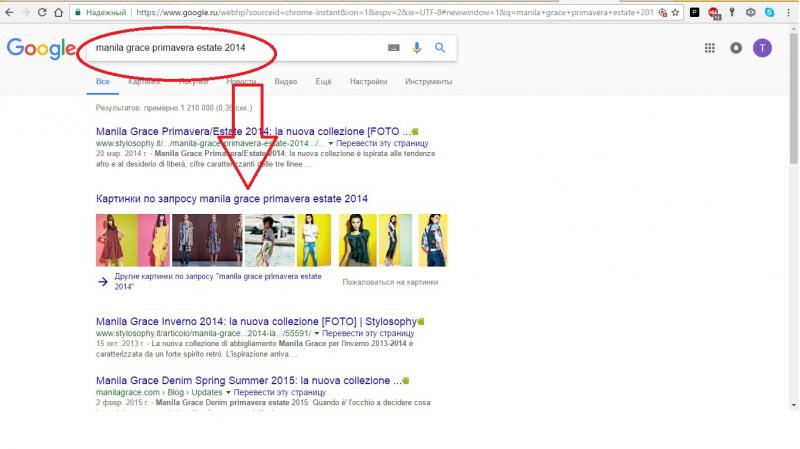
Task: Open Manila Grace Primavera/Estate 2014 result
Action: (x=253, y=132)
